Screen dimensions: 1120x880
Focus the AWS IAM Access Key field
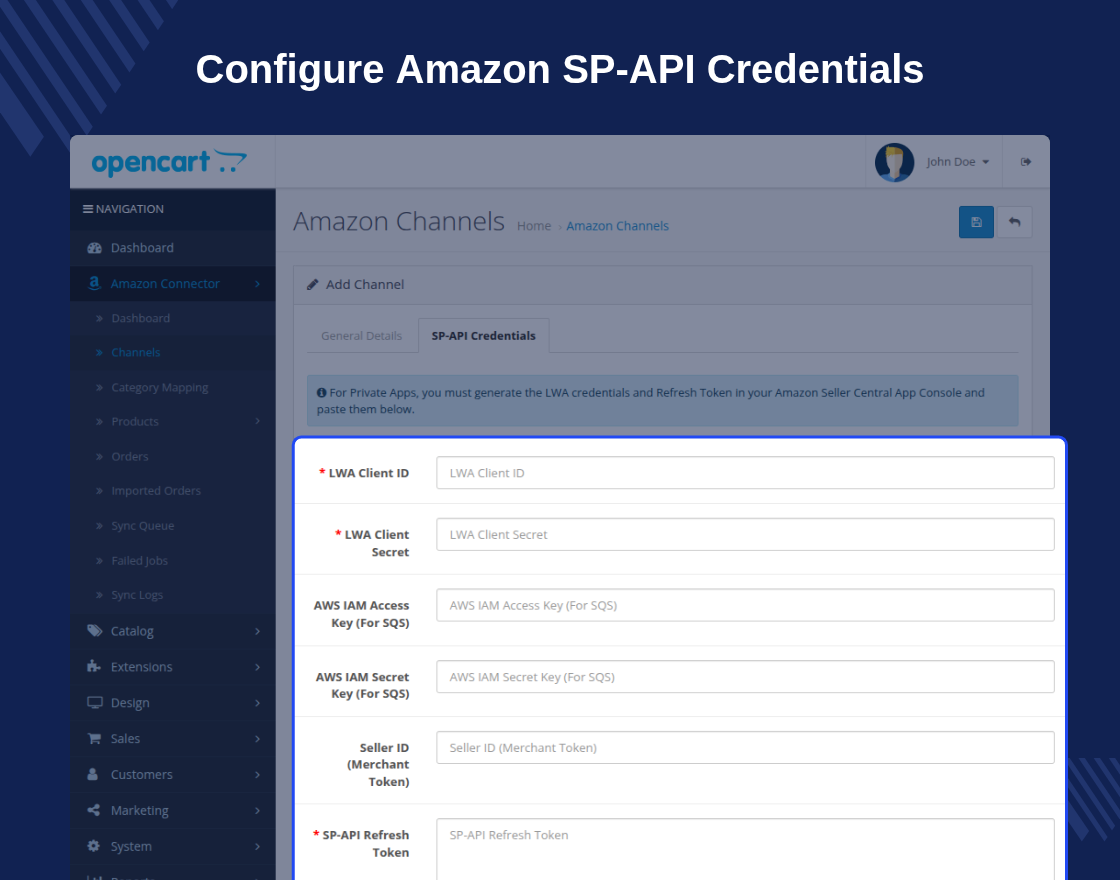[x=745, y=605]
